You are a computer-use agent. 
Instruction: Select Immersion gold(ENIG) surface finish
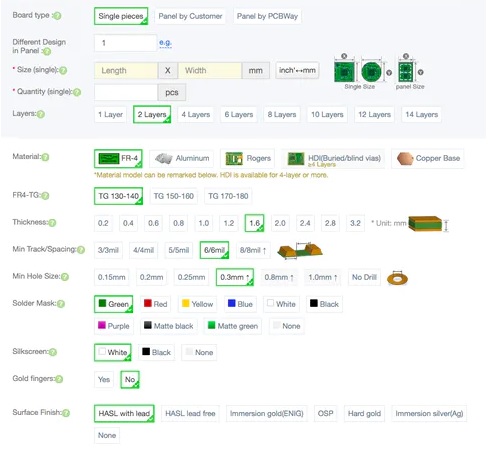point(267,414)
